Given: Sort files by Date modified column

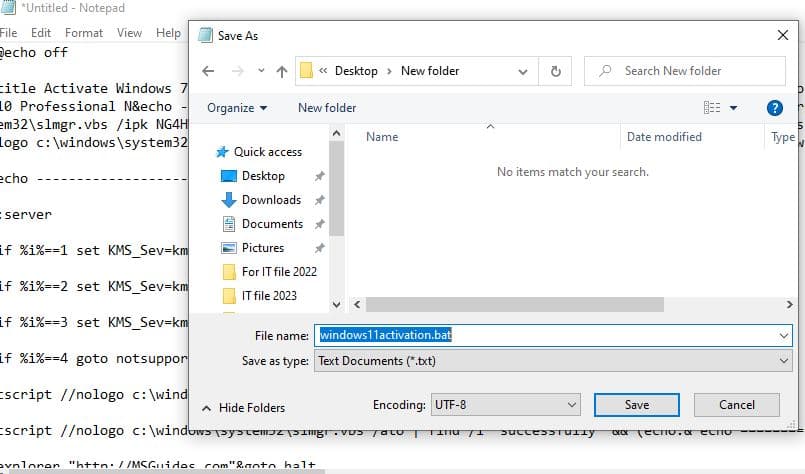Looking at the screenshot, I should pyautogui.click(x=664, y=137).
